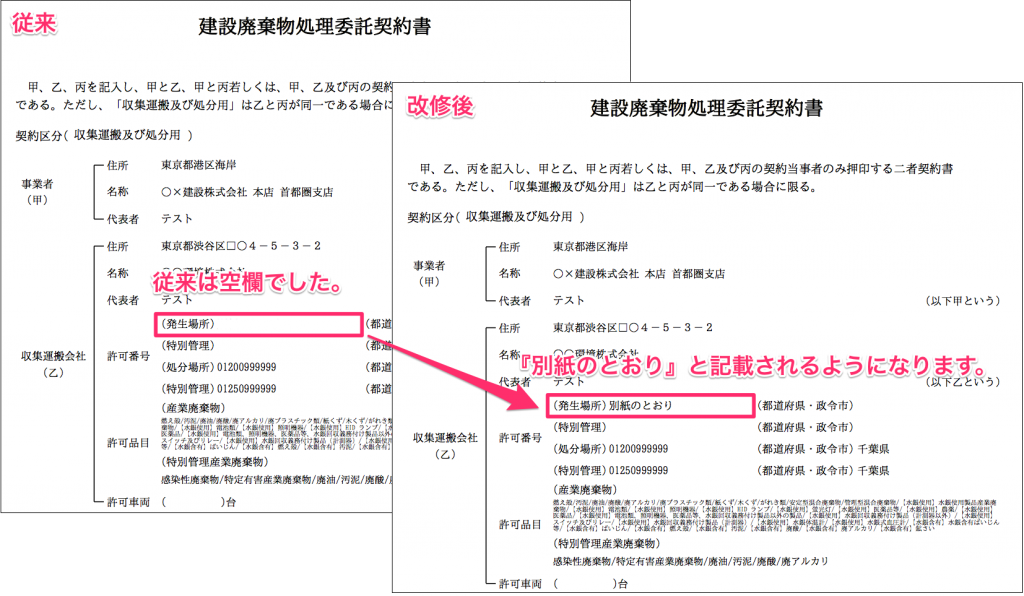The height and width of the screenshot is (596, 1024).
Task: Click 処分場所 number 01200999999 in 改修後 document
Action: tap(610, 451)
